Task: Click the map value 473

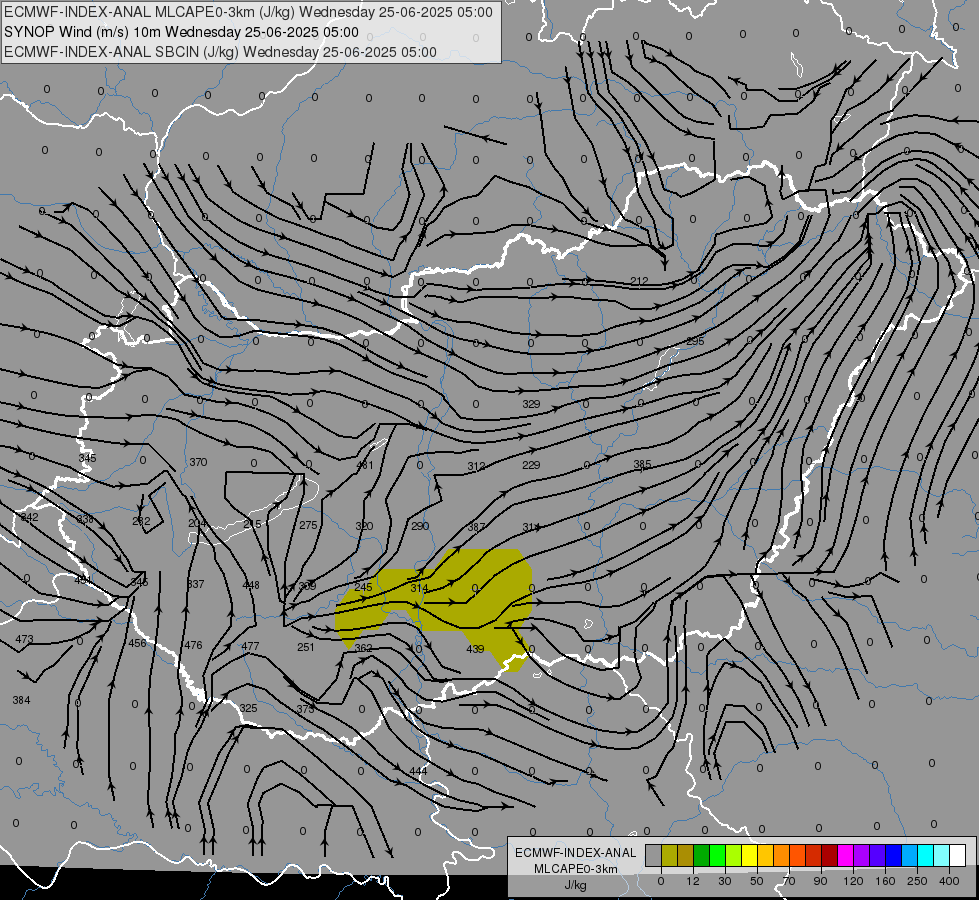Action: [x=24, y=639]
